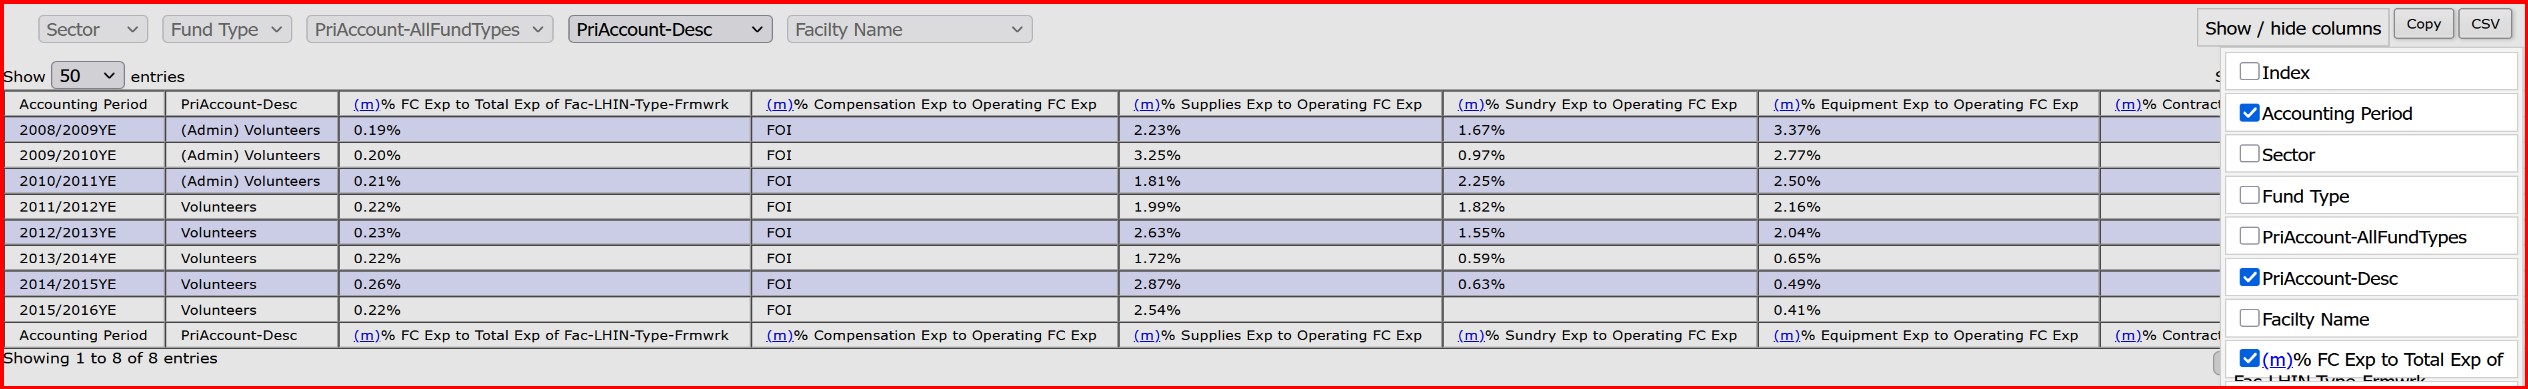Viewport: 2528px width, 389px height.
Task: Uncheck the PriAccount-Desc column checkbox
Action: pos(2249,277)
